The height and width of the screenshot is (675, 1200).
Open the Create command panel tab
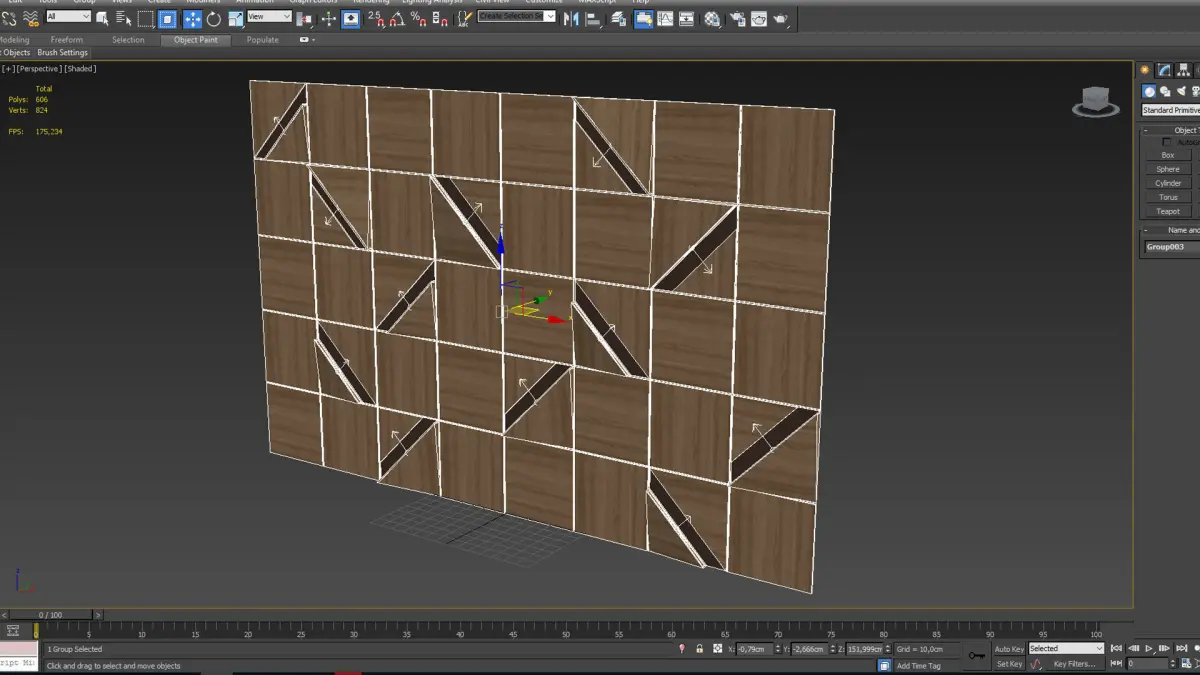1145,70
